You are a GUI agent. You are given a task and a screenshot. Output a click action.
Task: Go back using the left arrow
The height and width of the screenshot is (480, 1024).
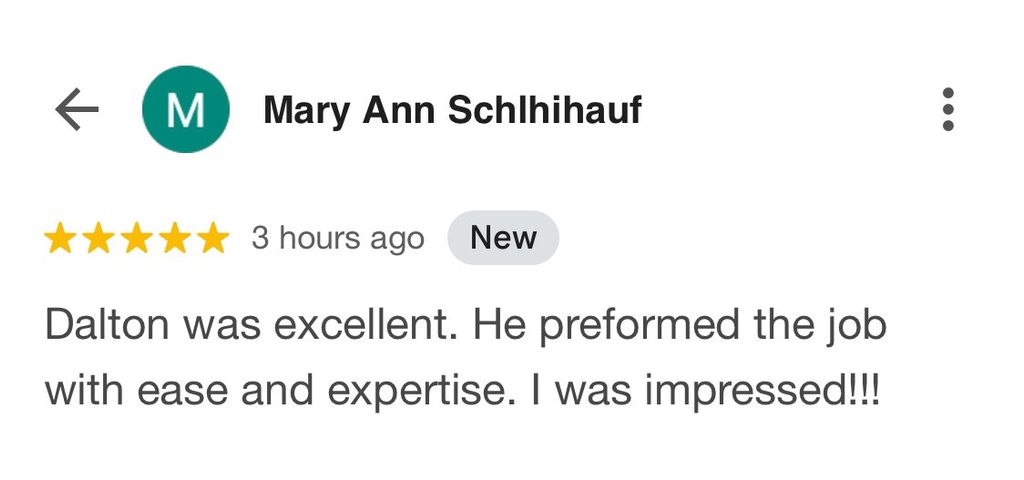pos(77,110)
